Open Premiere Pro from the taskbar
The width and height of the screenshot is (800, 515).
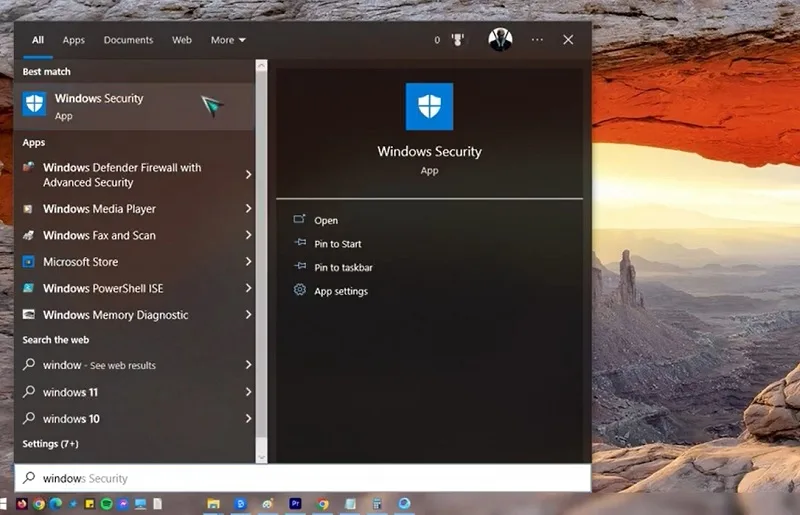tap(295, 504)
